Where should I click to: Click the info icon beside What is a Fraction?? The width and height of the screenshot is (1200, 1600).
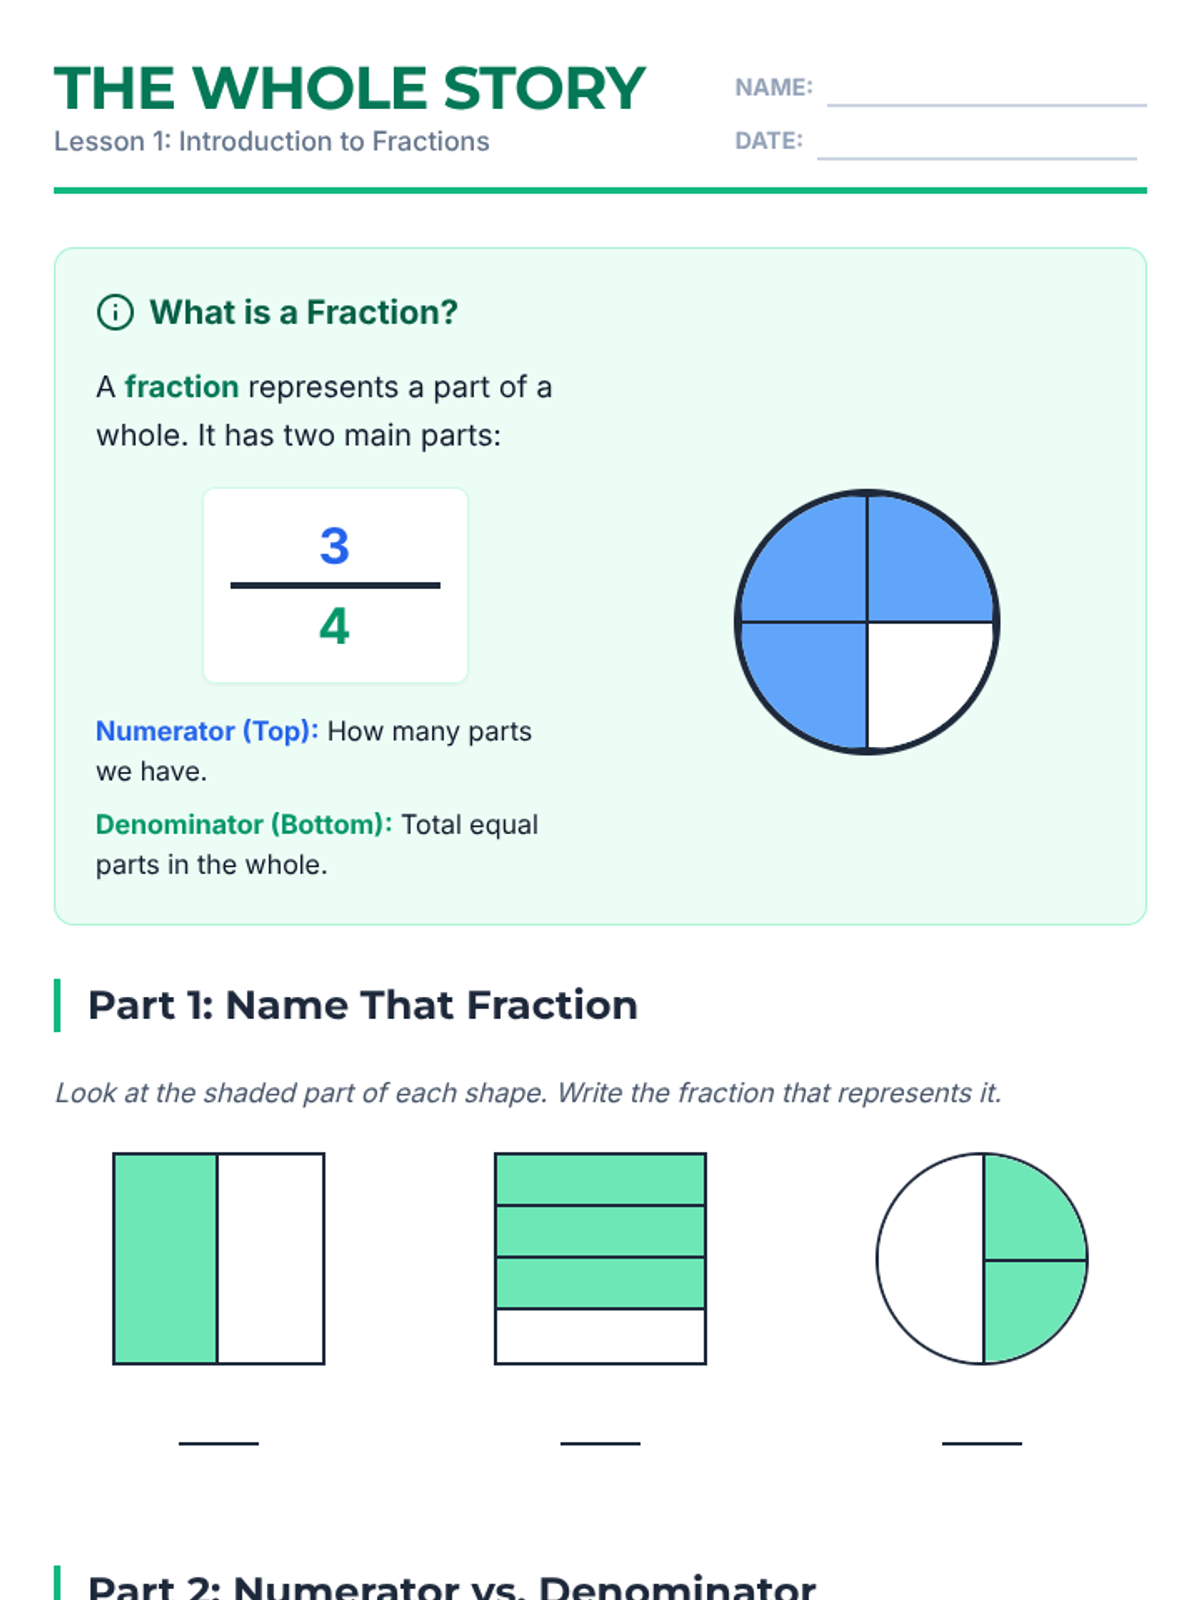(115, 313)
